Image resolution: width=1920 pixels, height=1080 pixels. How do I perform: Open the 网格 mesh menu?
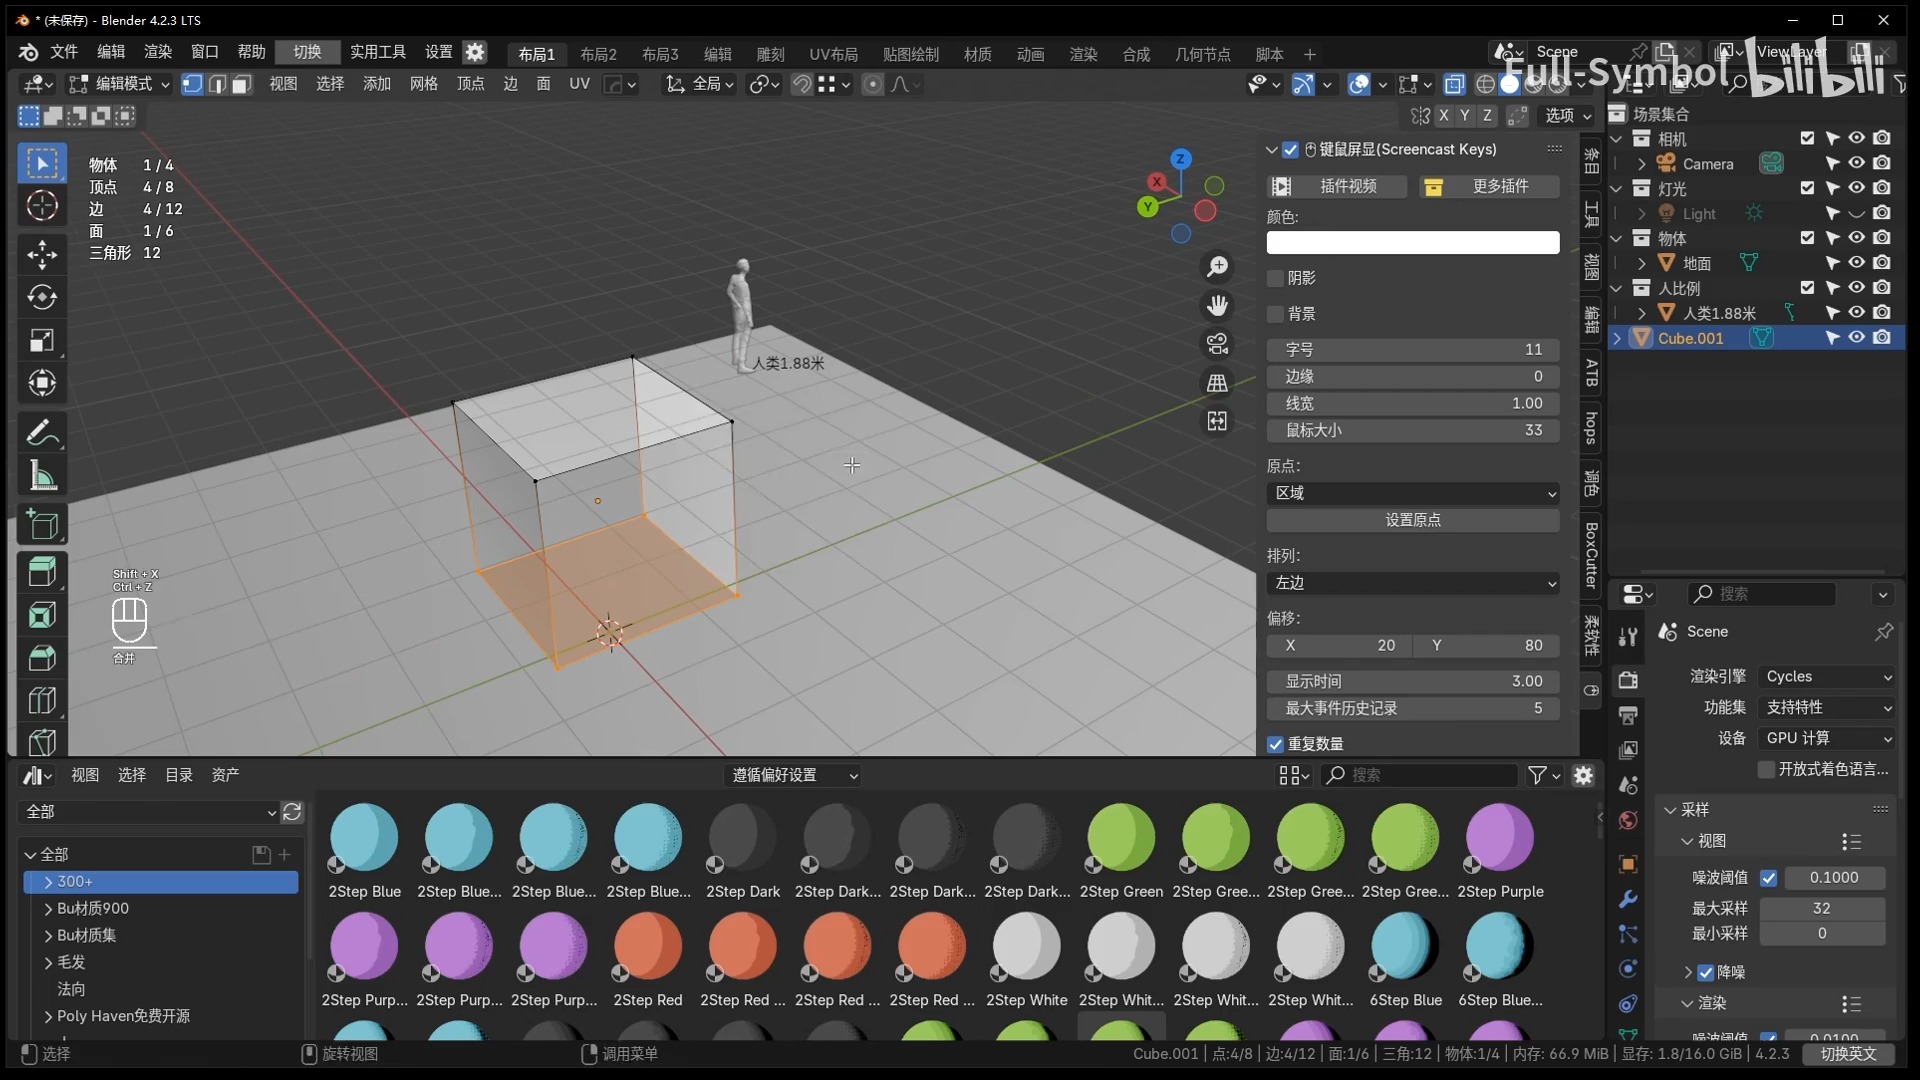[423, 84]
